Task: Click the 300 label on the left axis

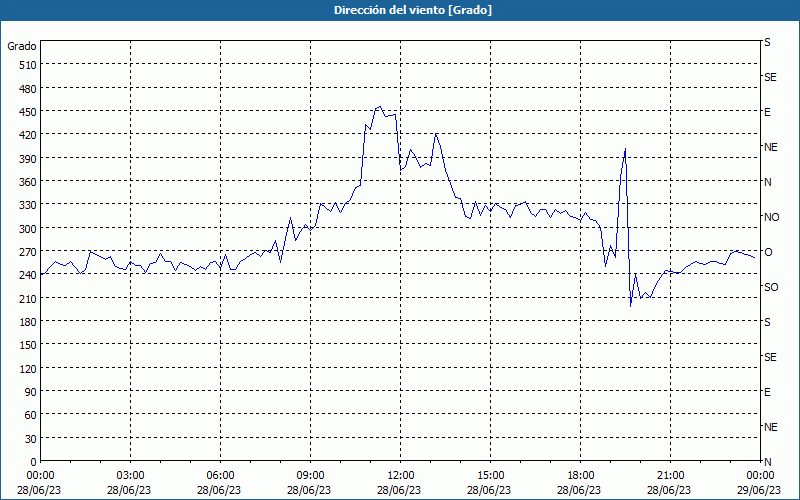Action: (x=28, y=229)
